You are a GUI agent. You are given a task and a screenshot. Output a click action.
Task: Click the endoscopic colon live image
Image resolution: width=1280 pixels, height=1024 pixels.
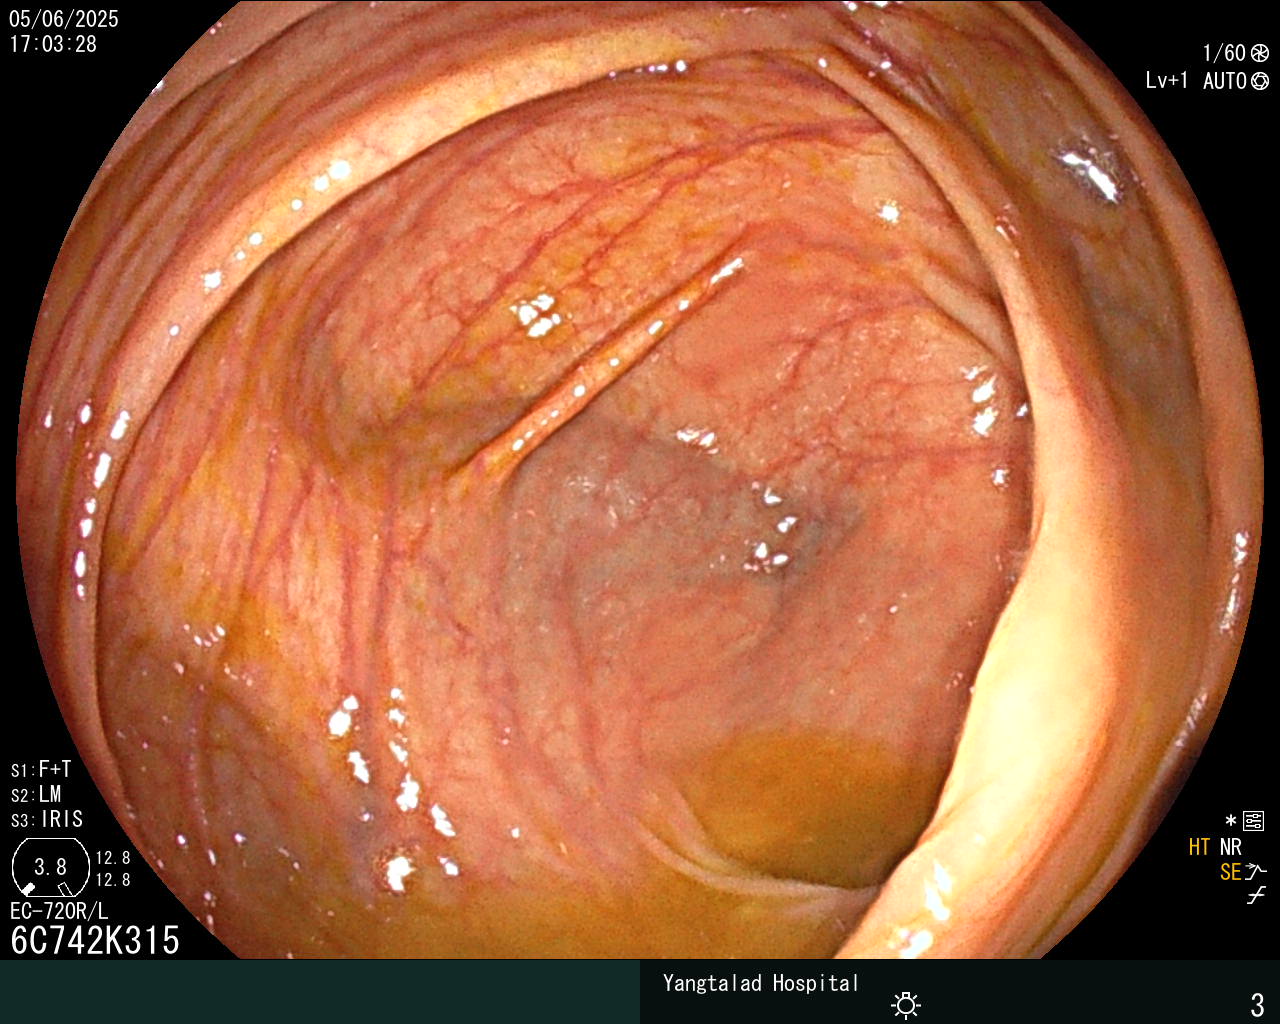(x=640, y=480)
